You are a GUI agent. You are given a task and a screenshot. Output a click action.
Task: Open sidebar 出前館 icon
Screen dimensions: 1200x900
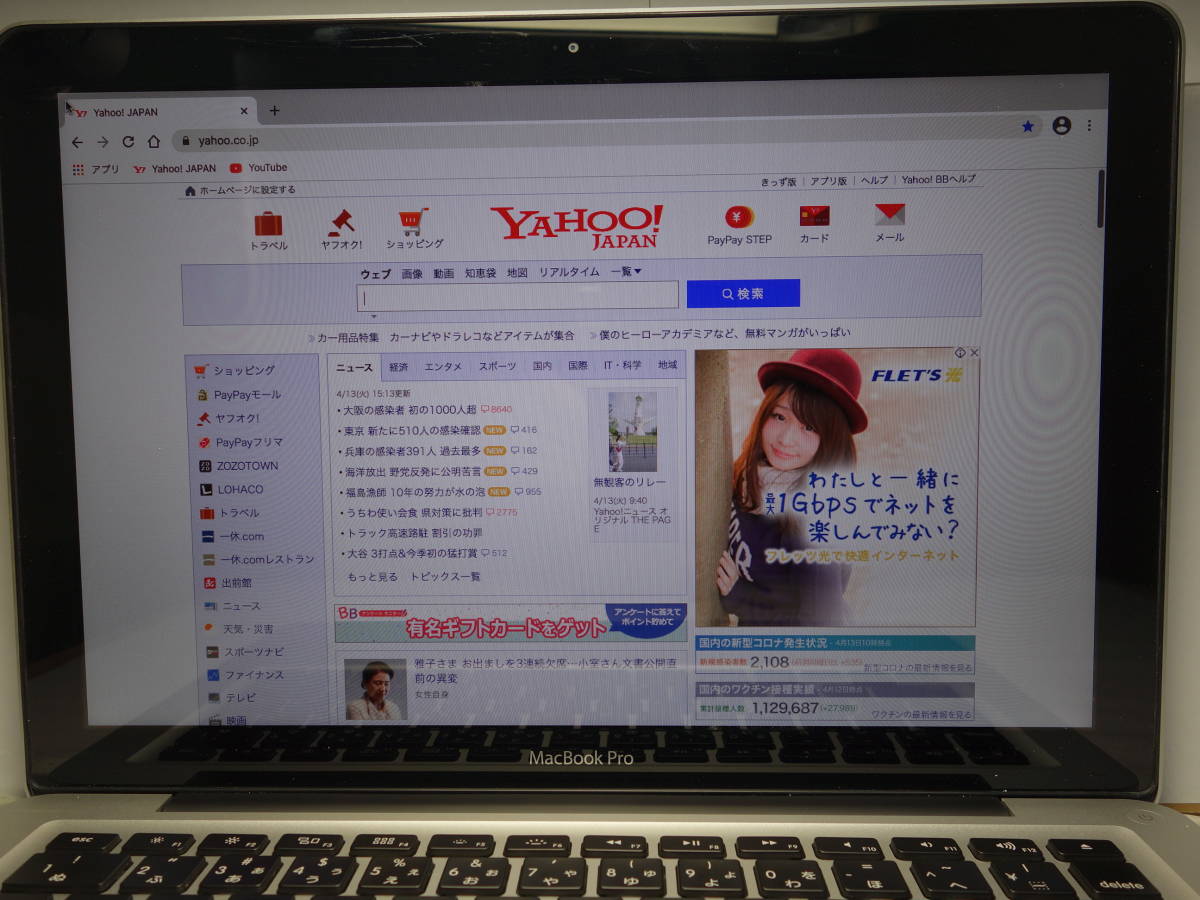coord(210,583)
